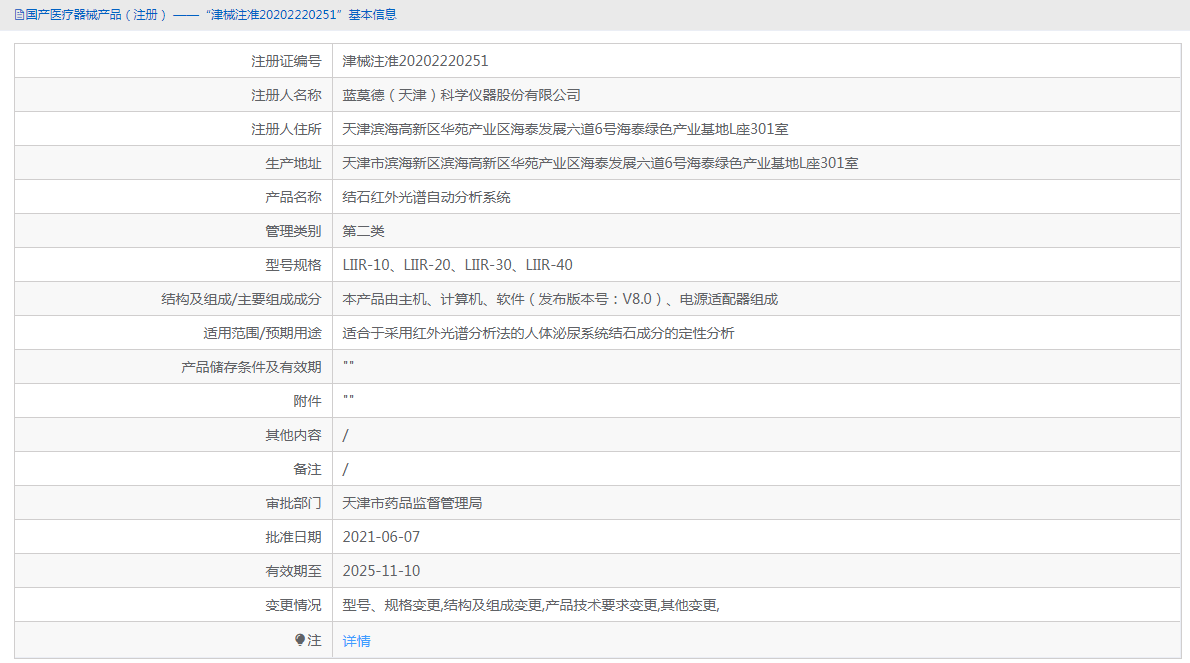This screenshot has height=663, width=1190.
Task: Click the 附件 label
Action: coord(307,401)
